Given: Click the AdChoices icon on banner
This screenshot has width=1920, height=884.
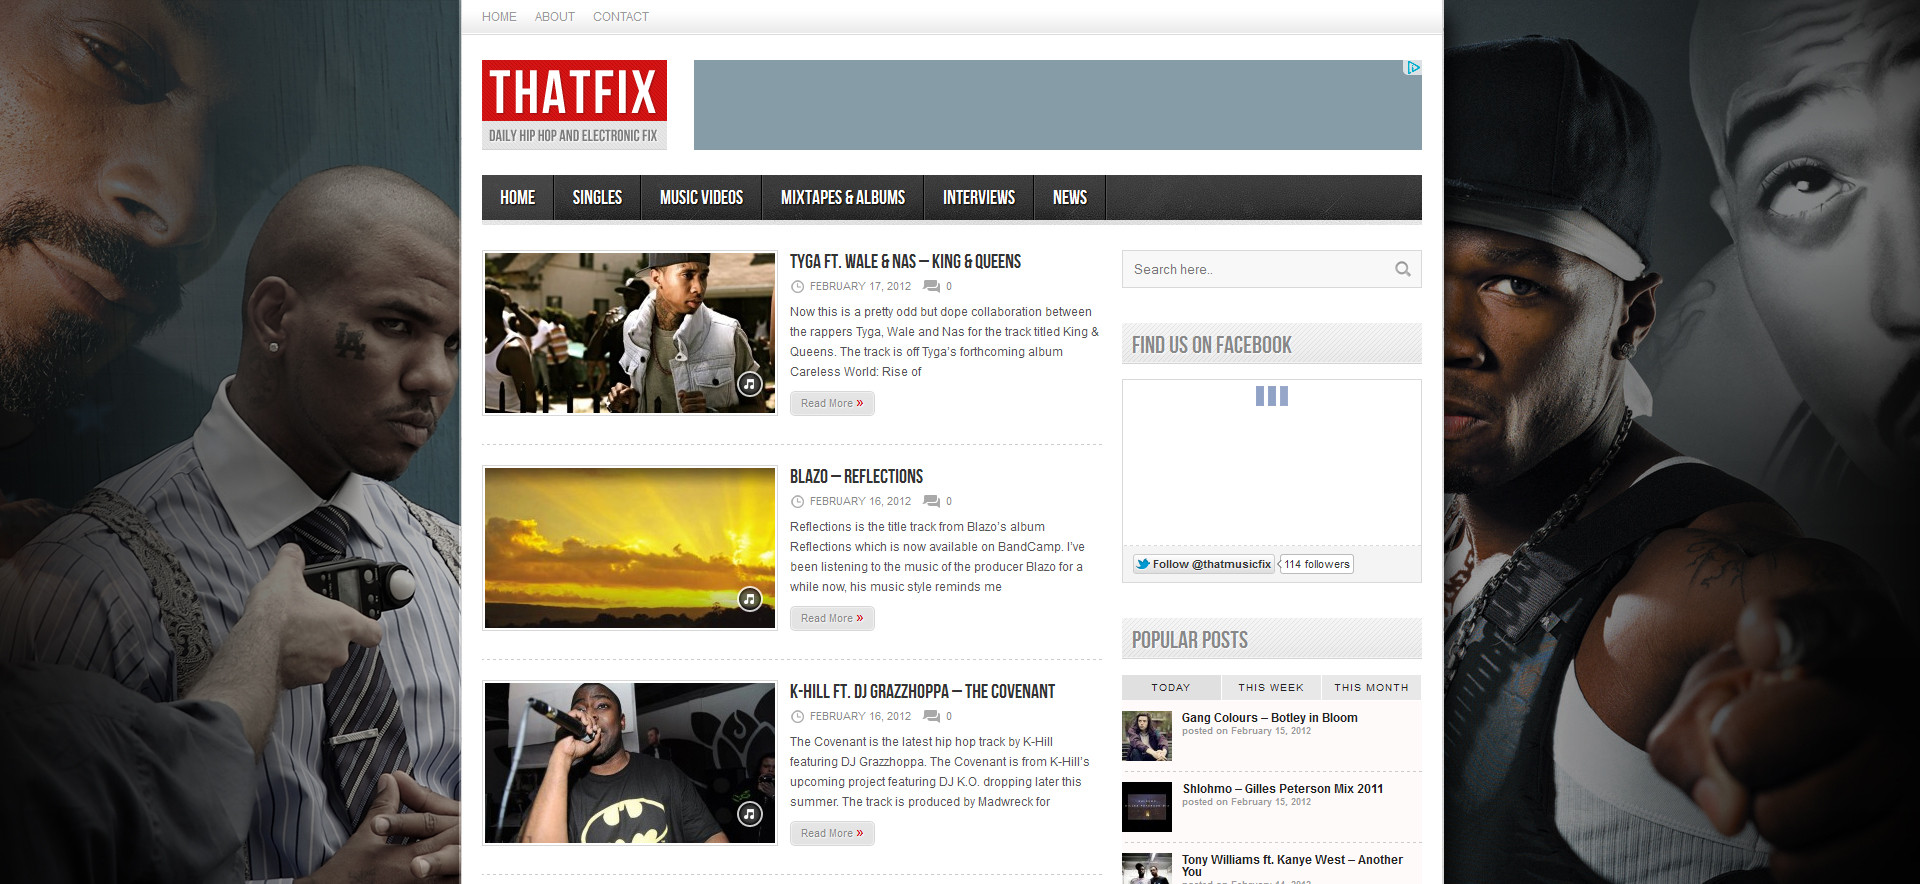Looking at the screenshot, I should (1413, 68).
